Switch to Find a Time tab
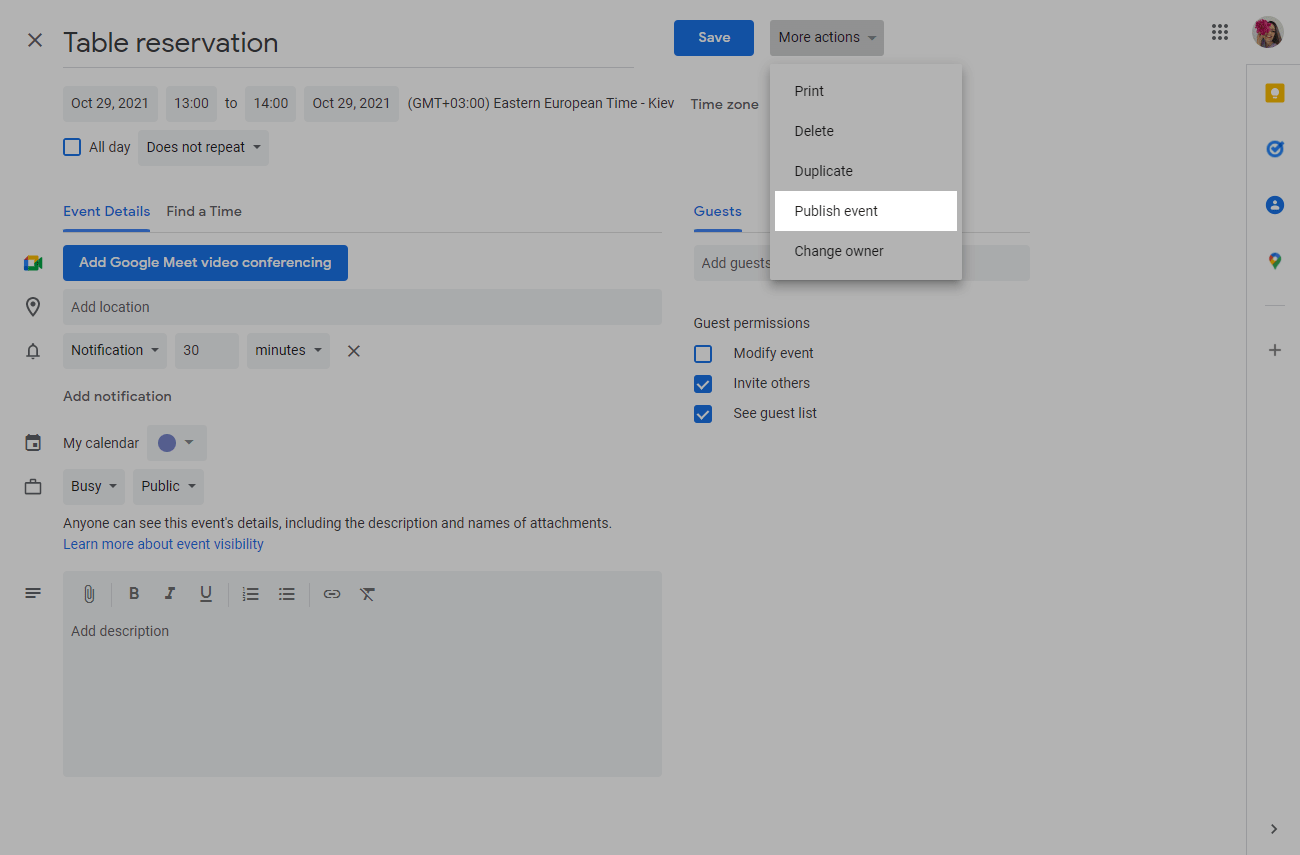This screenshot has height=855, width=1300. point(204,211)
